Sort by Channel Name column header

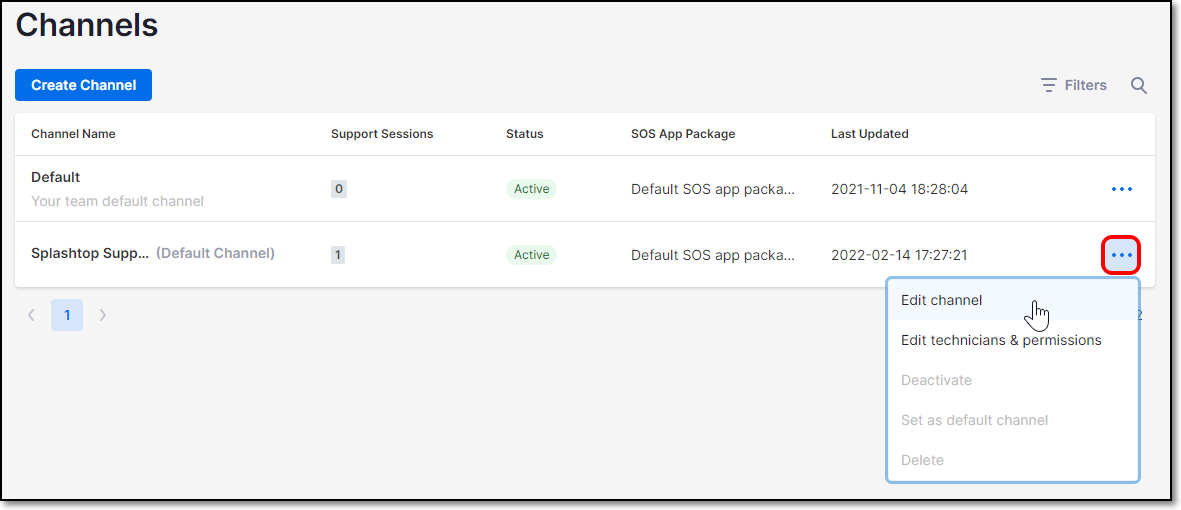73,134
